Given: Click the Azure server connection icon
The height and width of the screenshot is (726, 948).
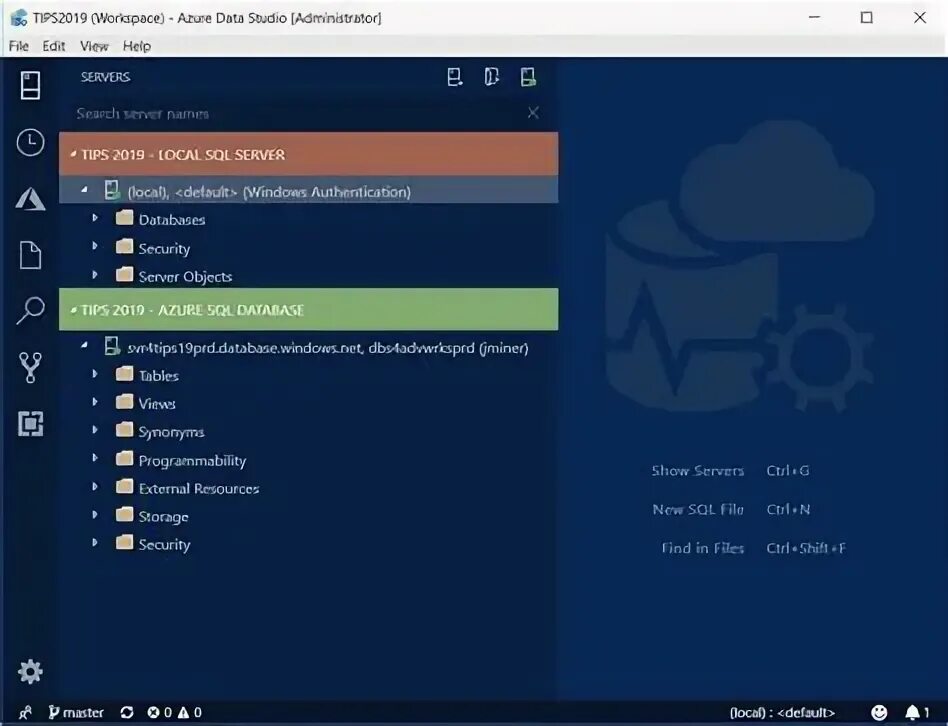Looking at the screenshot, I should [112, 346].
